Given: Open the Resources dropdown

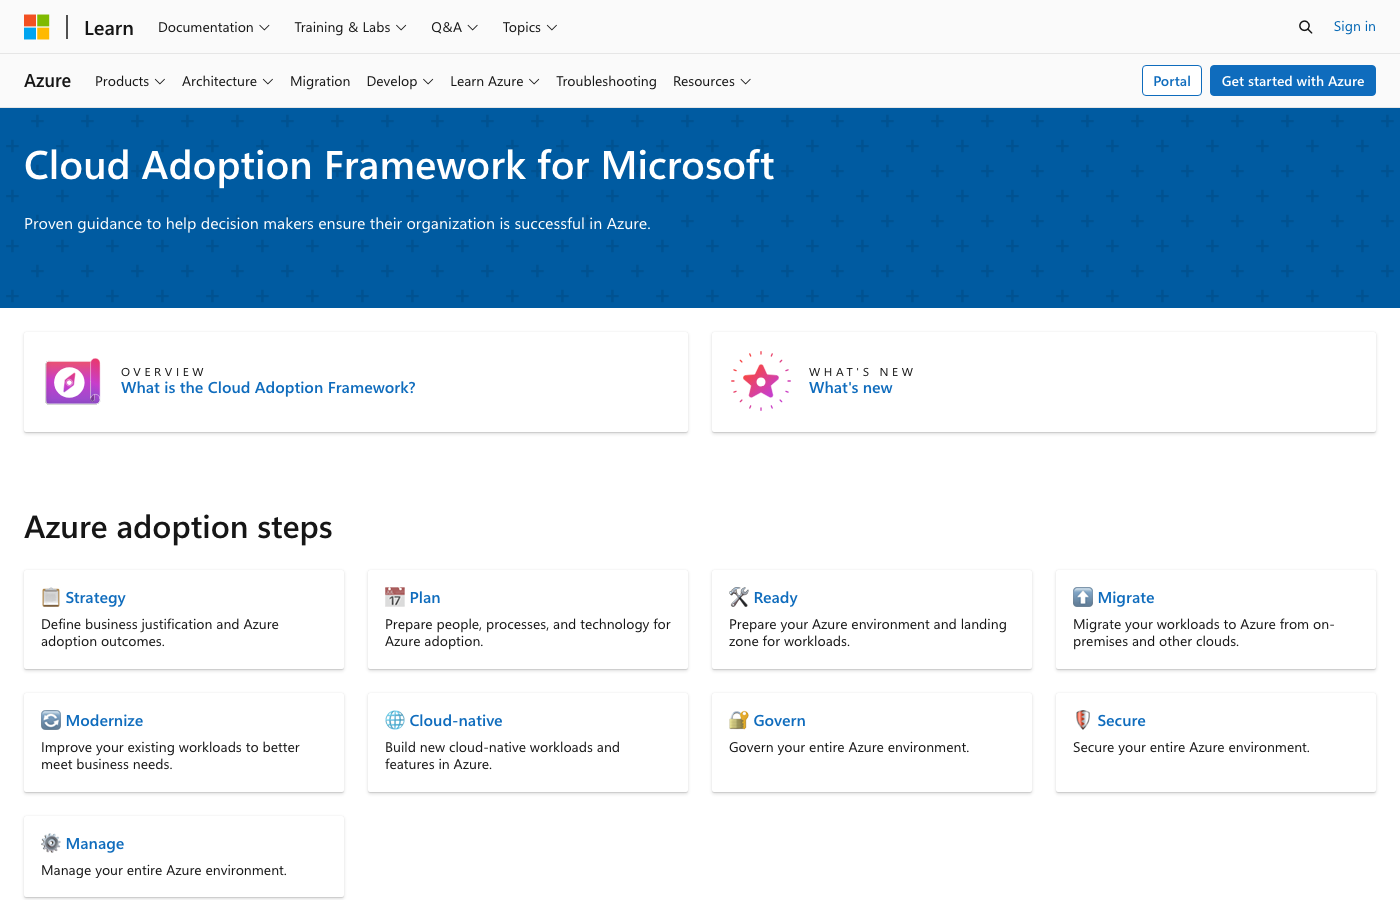Looking at the screenshot, I should click(712, 81).
